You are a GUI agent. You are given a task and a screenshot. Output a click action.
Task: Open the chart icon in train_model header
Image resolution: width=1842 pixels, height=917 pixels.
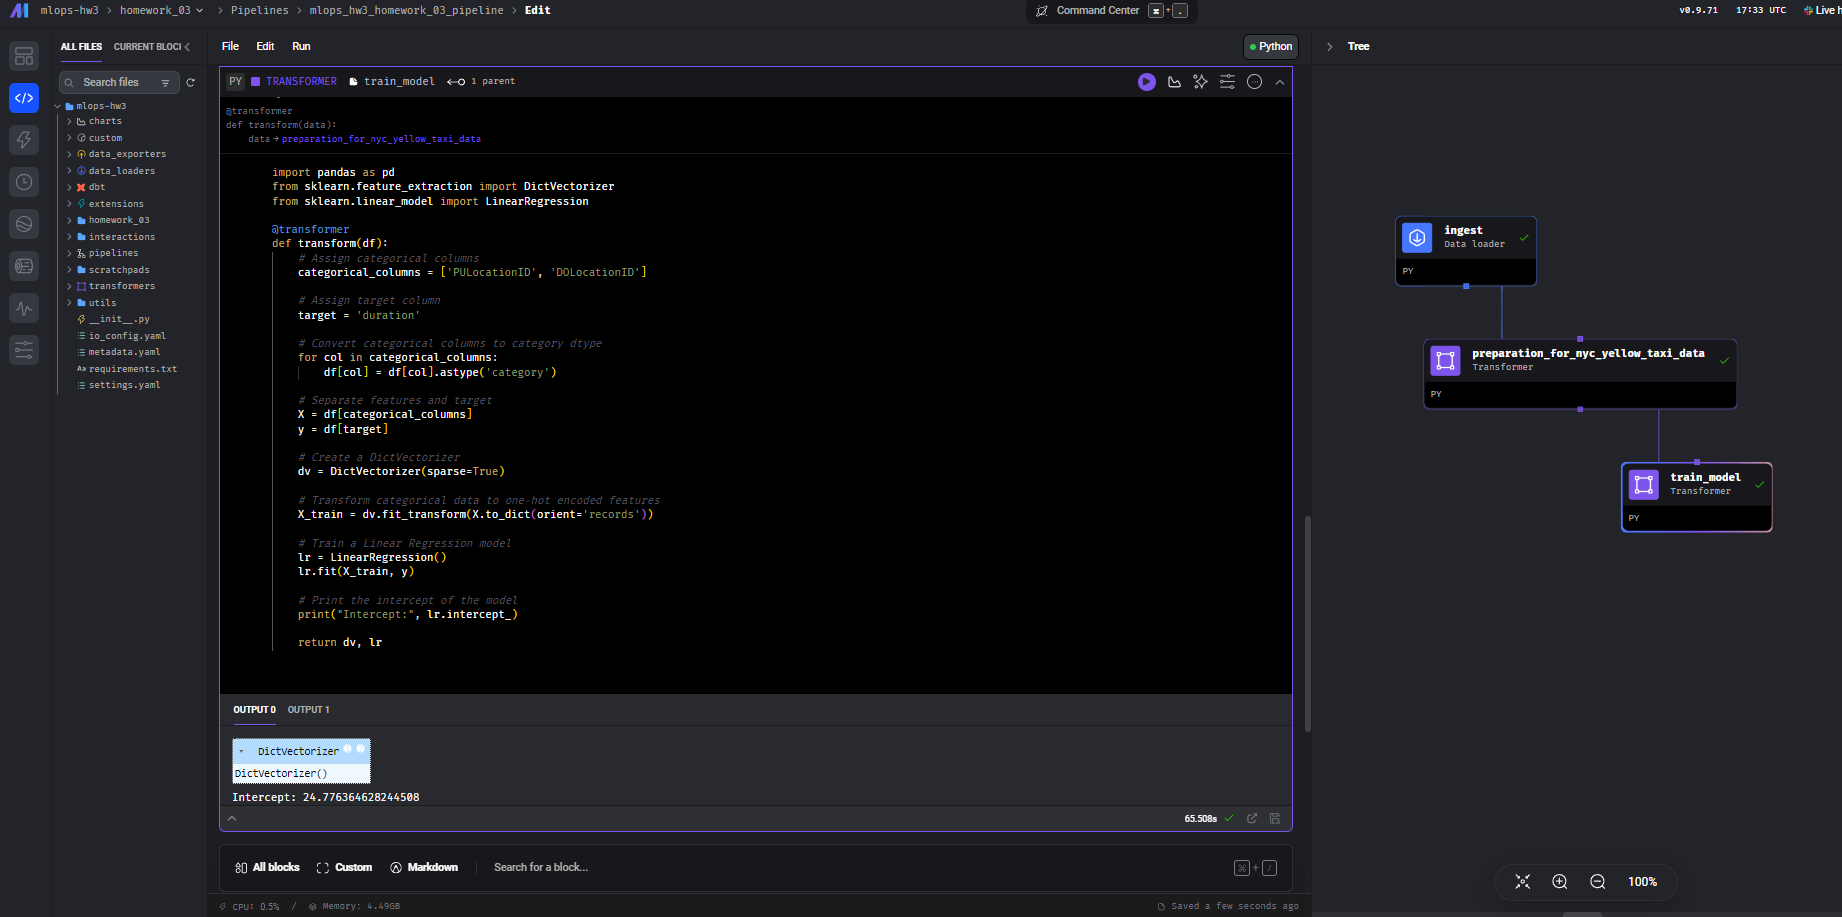(1174, 82)
